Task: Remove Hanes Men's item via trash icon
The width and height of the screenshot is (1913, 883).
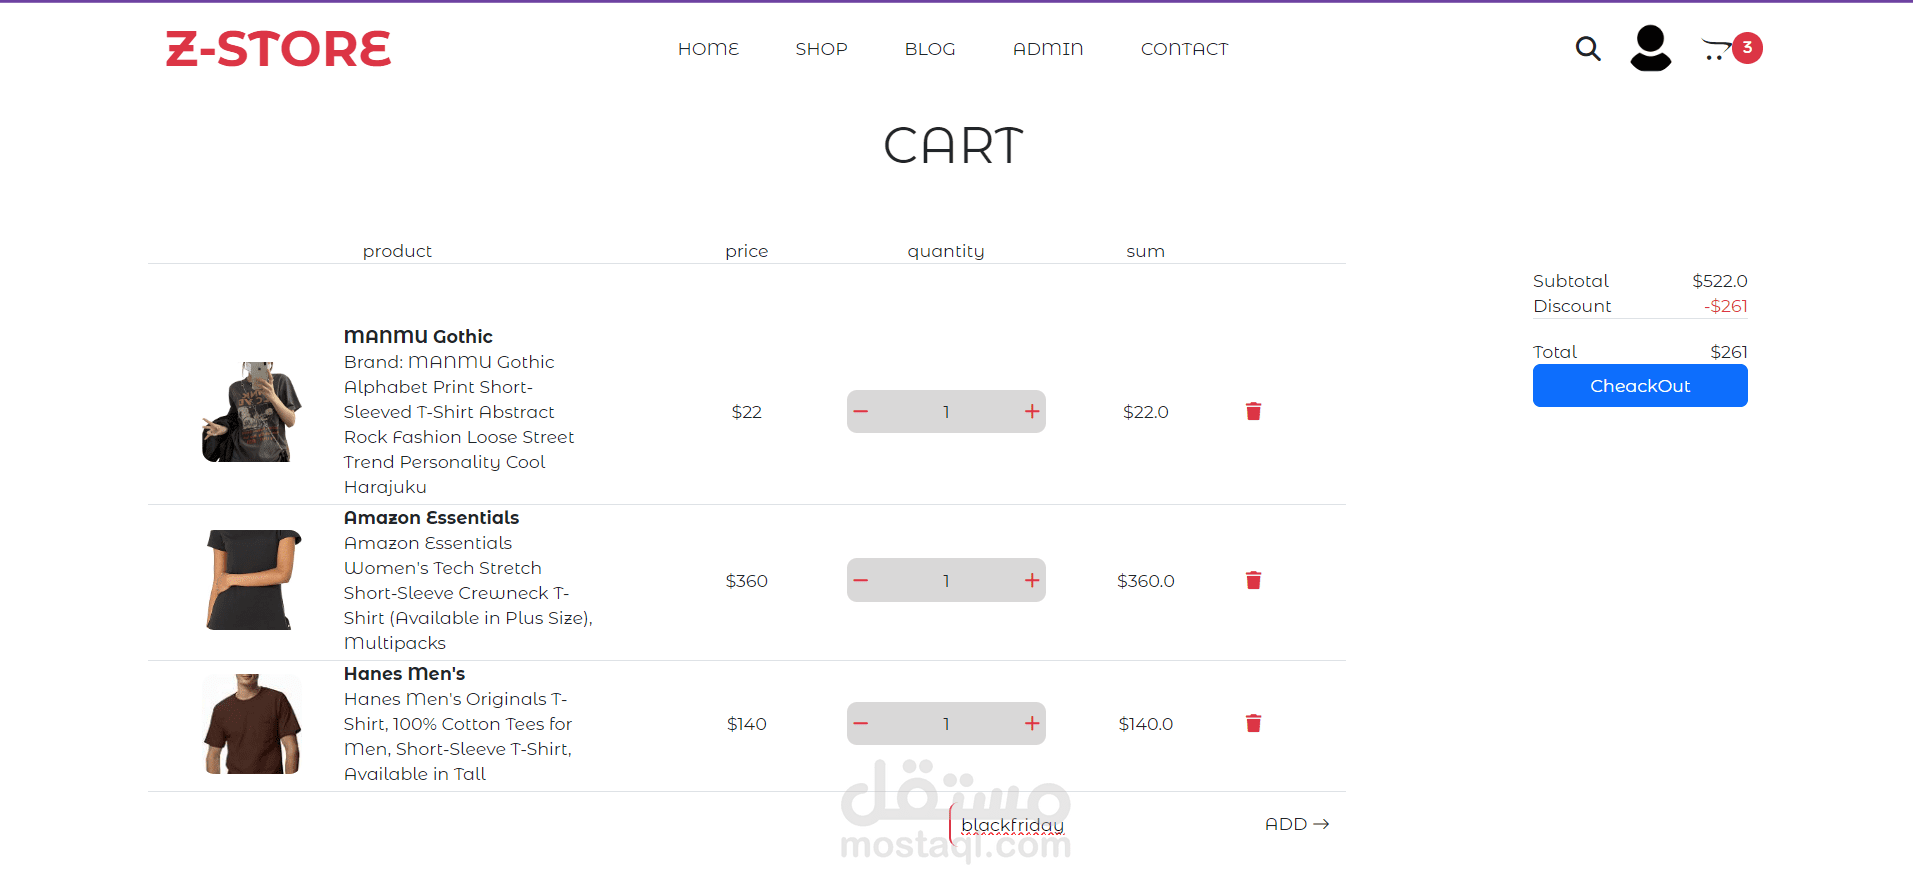Action: [1253, 723]
